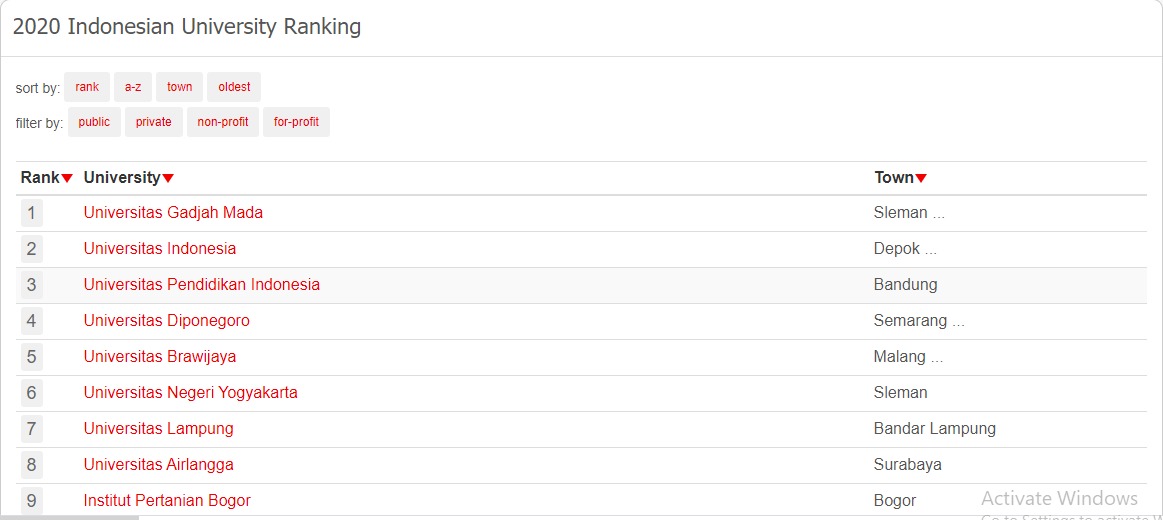Image resolution: width=1163 pixels, height=520 pixels.
Task: Open Universitas Indonesia link
Action: 159,249
